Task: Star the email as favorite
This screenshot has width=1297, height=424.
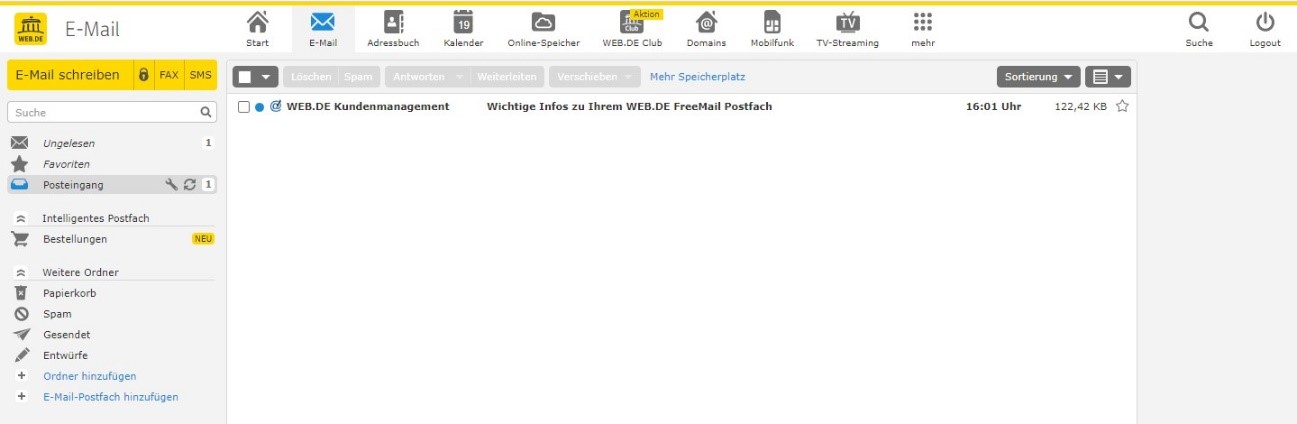Action: [x=1122, y=106]
